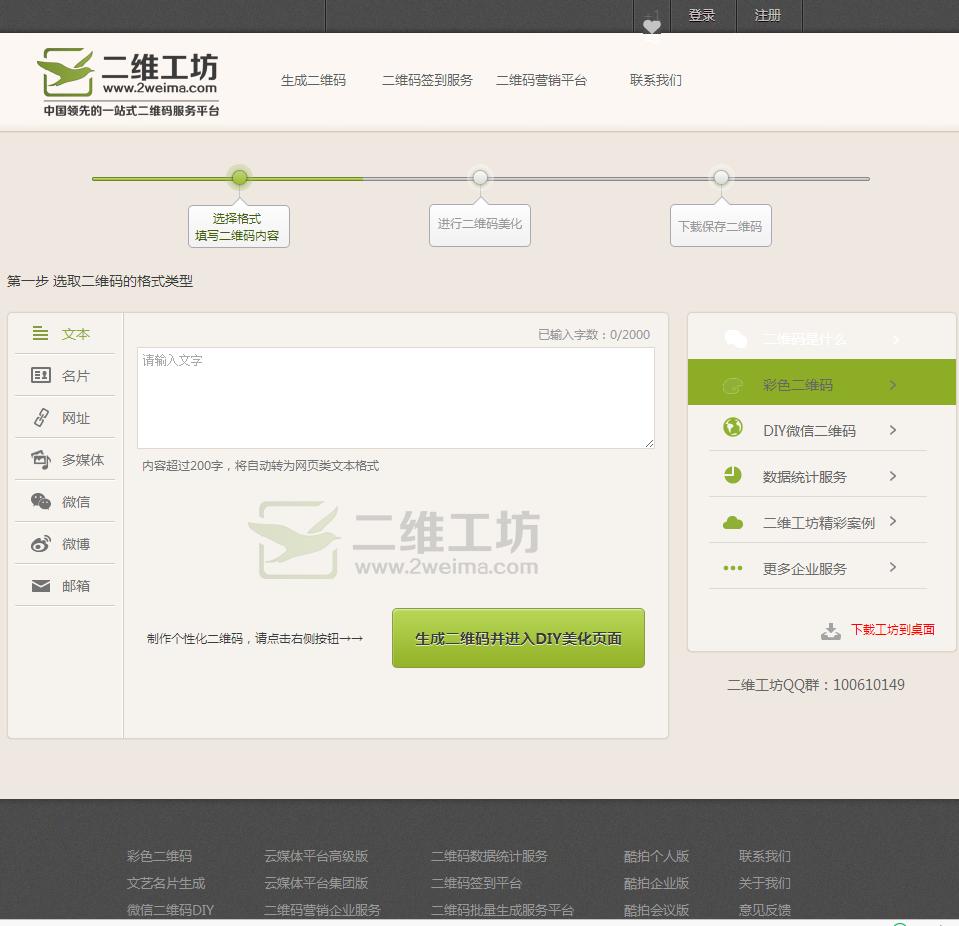The height and width of the screenshot is (926, 959).
Task: Click the 注册 register button
Action: 768,15
